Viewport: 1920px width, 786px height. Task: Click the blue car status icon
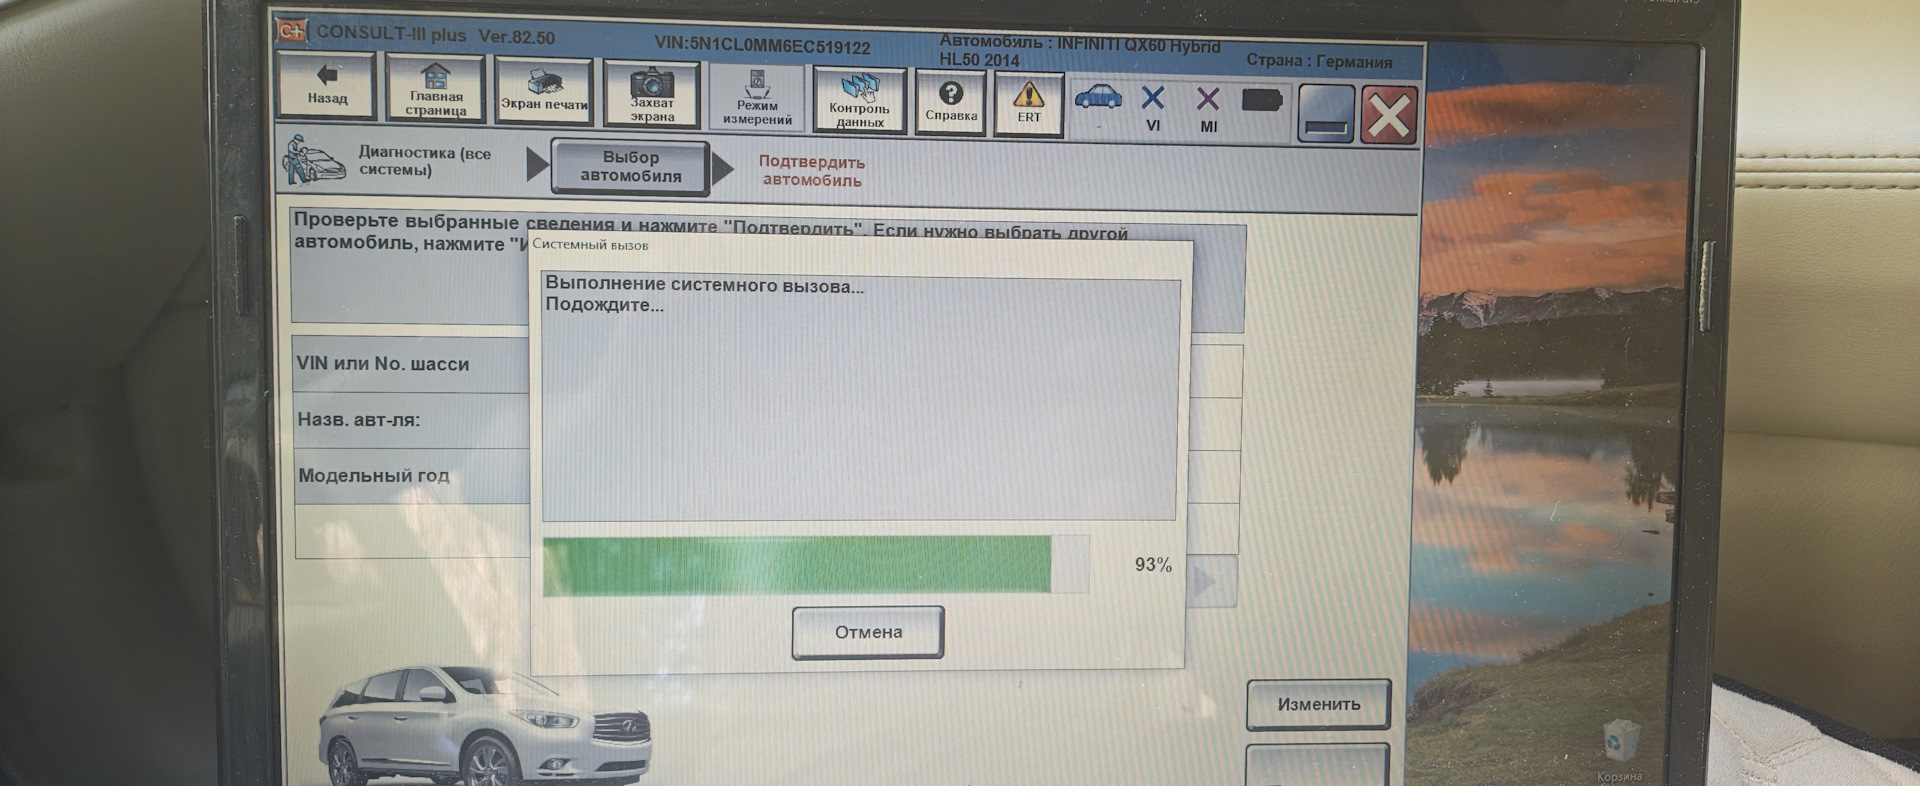(x=1098, y=98)
